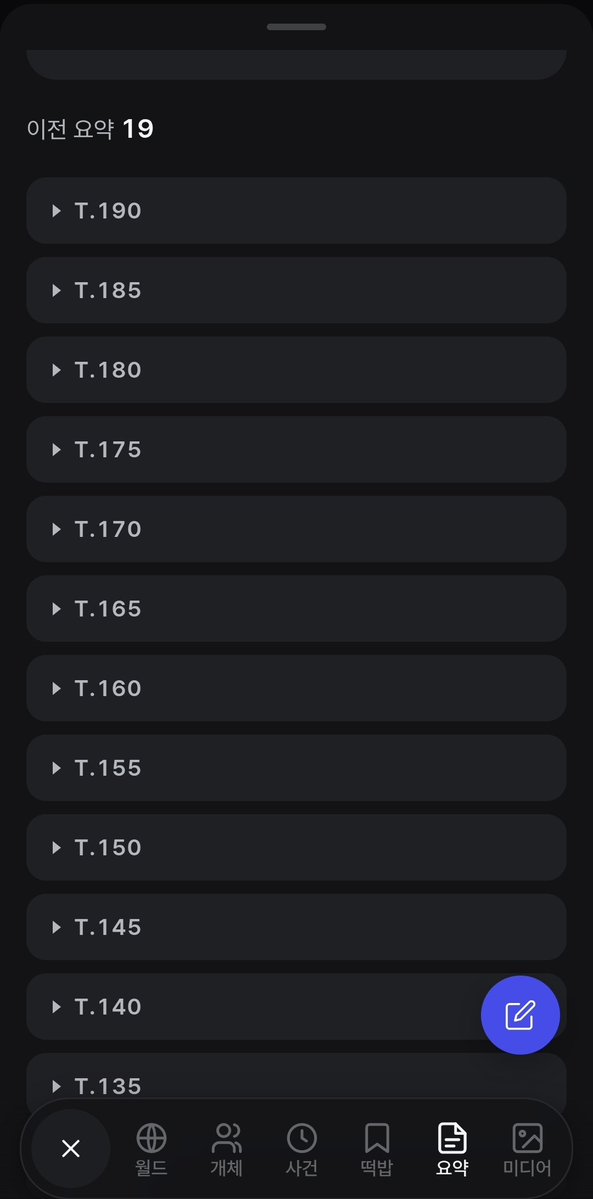Image resolution: width=593 pixels, height=1199 pixels.
Task: Show the T.160 summary contents
Action: (296, 687)
